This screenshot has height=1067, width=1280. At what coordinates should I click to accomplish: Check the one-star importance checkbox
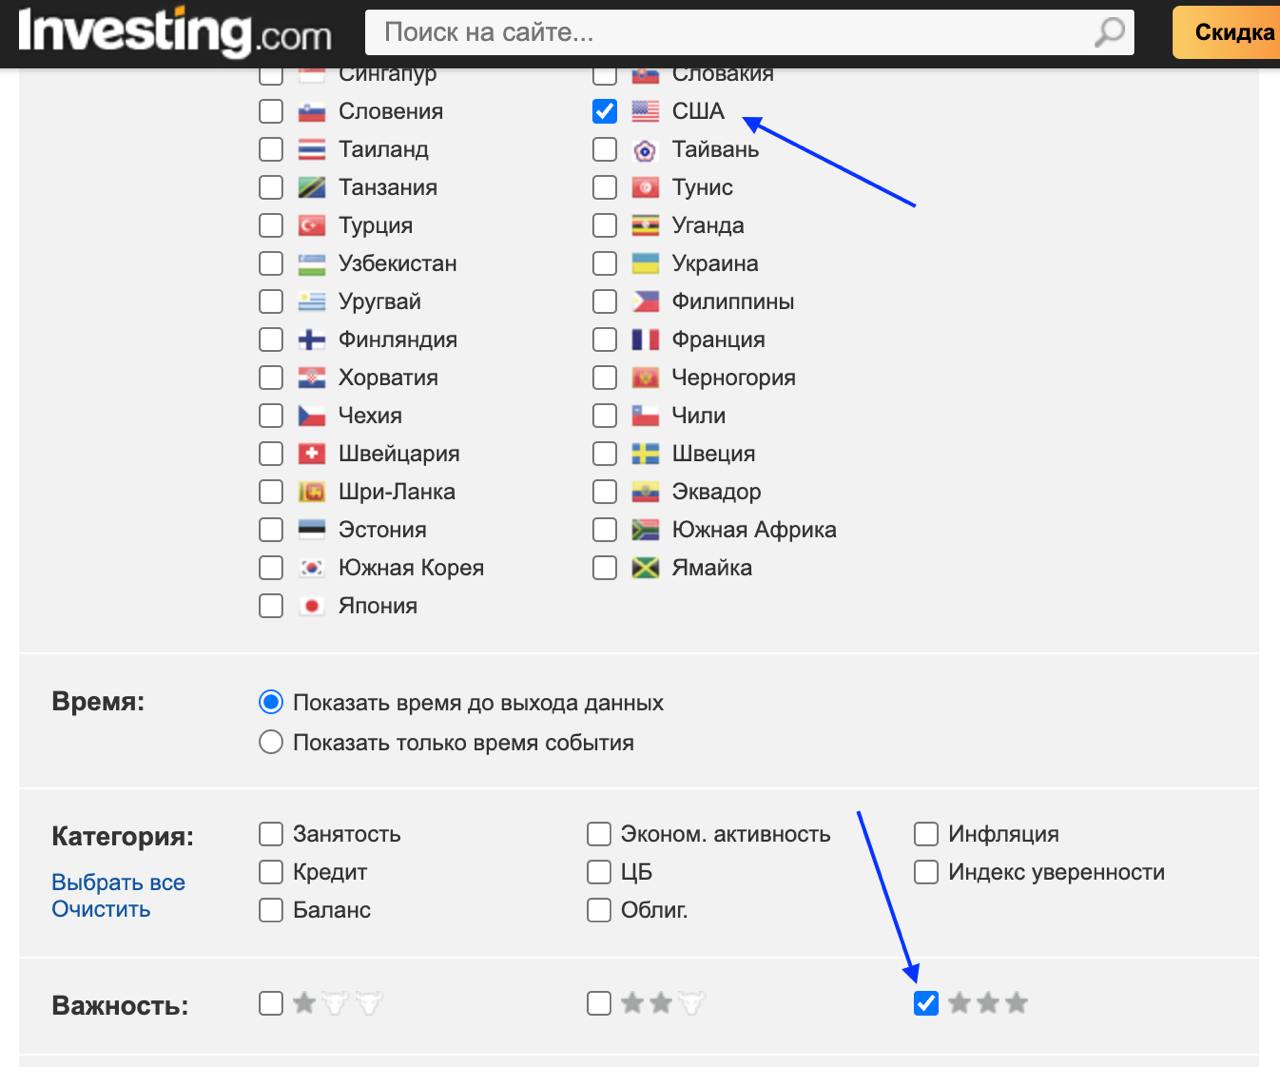pos(271,1003)
